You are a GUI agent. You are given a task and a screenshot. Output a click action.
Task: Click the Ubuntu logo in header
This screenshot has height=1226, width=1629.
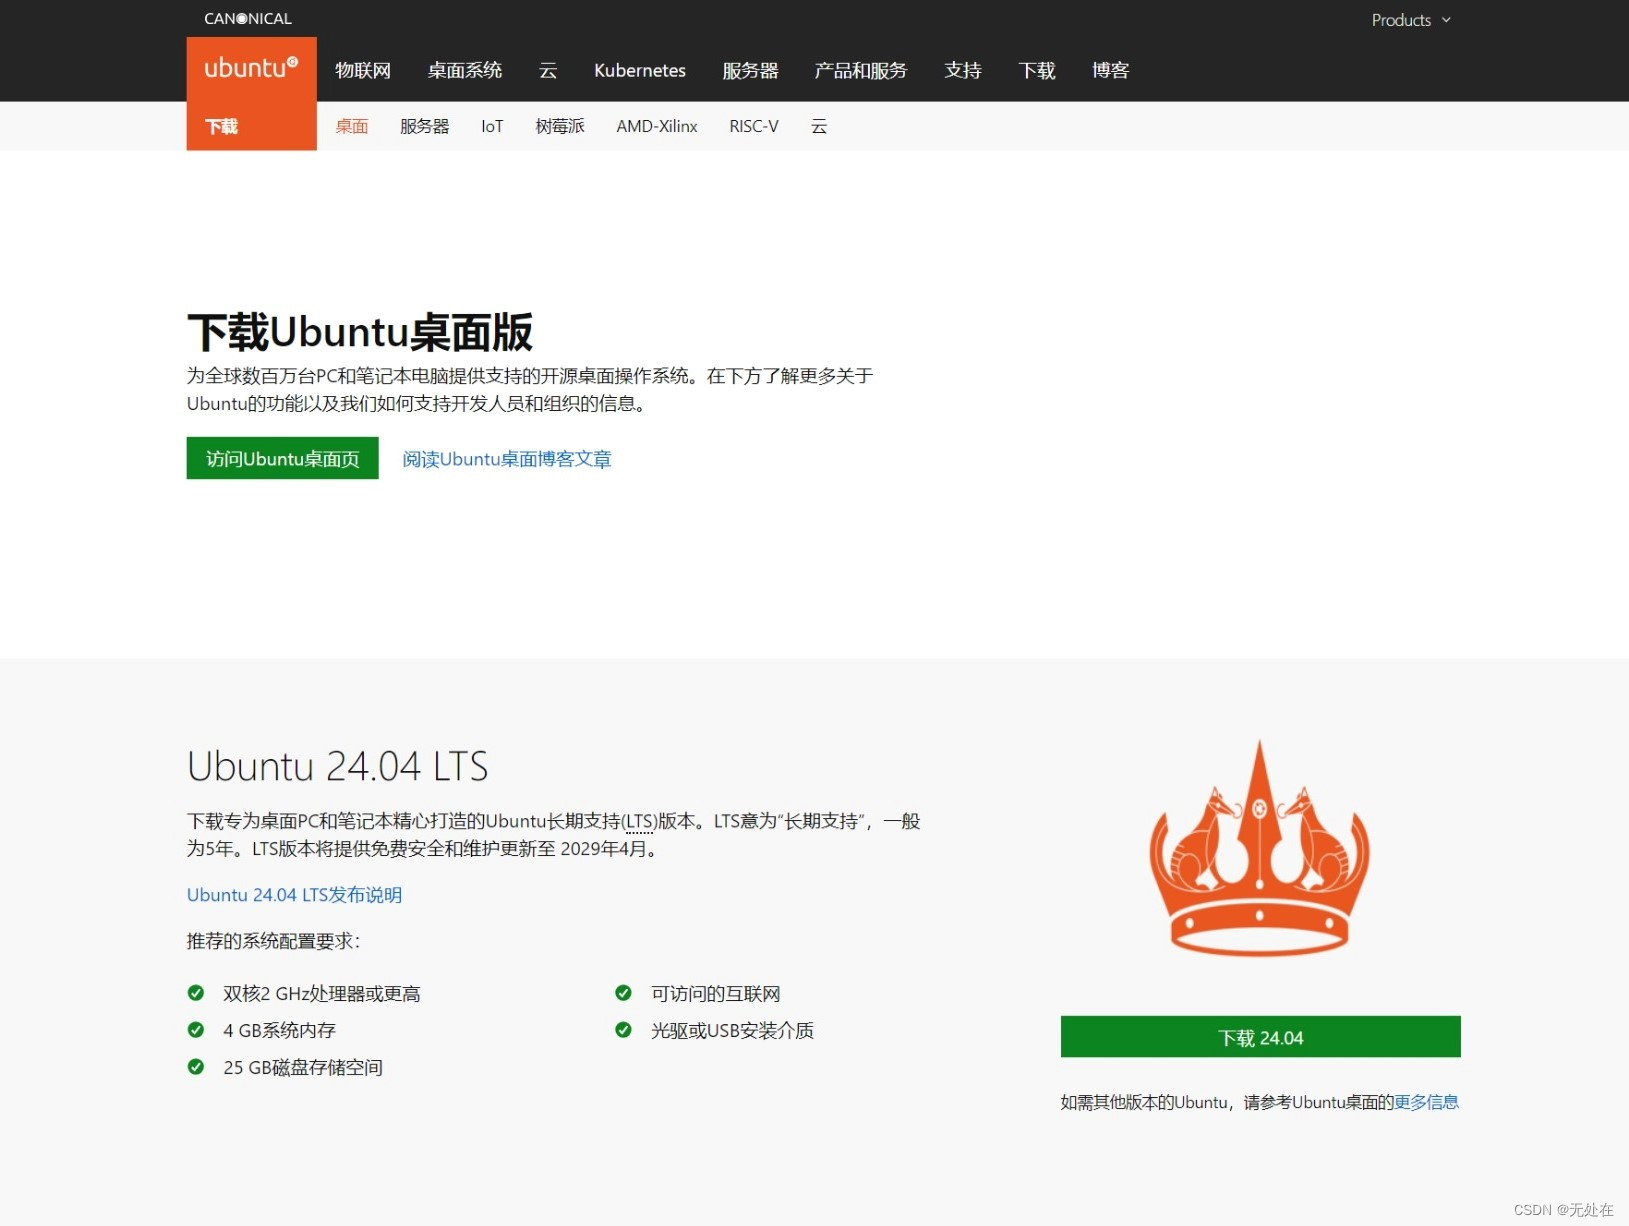pyautogui.click(x=251, y=68)
